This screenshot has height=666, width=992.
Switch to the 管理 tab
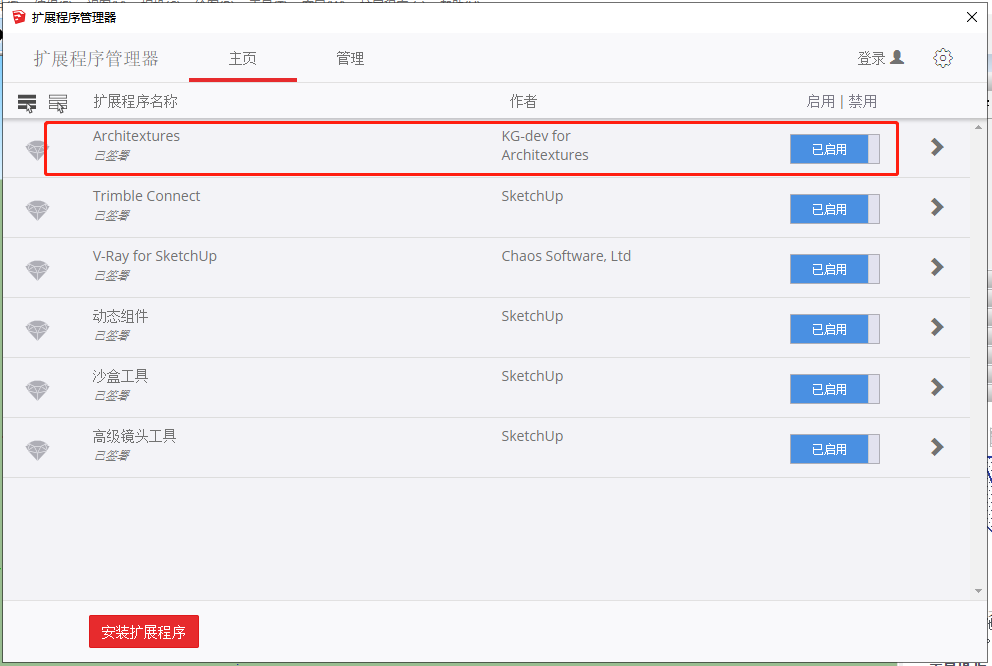click(x=350, y=59)
